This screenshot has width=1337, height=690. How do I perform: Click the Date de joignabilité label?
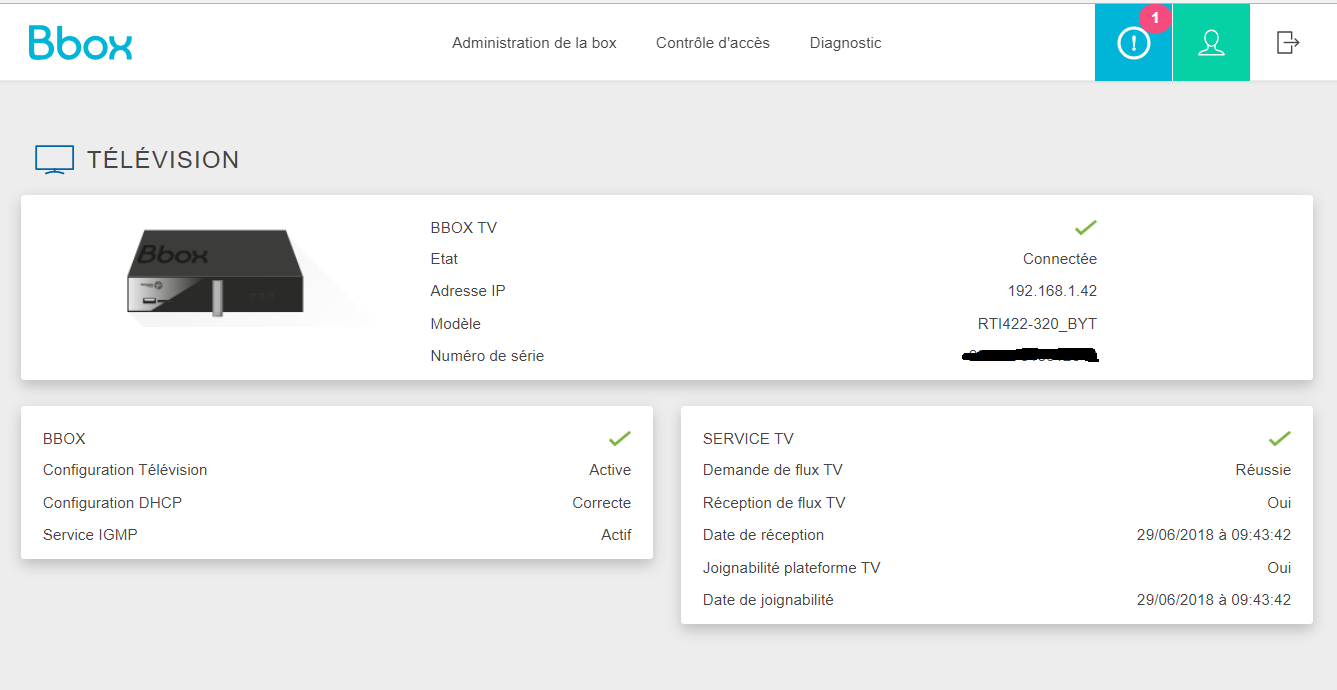point(768,600)
